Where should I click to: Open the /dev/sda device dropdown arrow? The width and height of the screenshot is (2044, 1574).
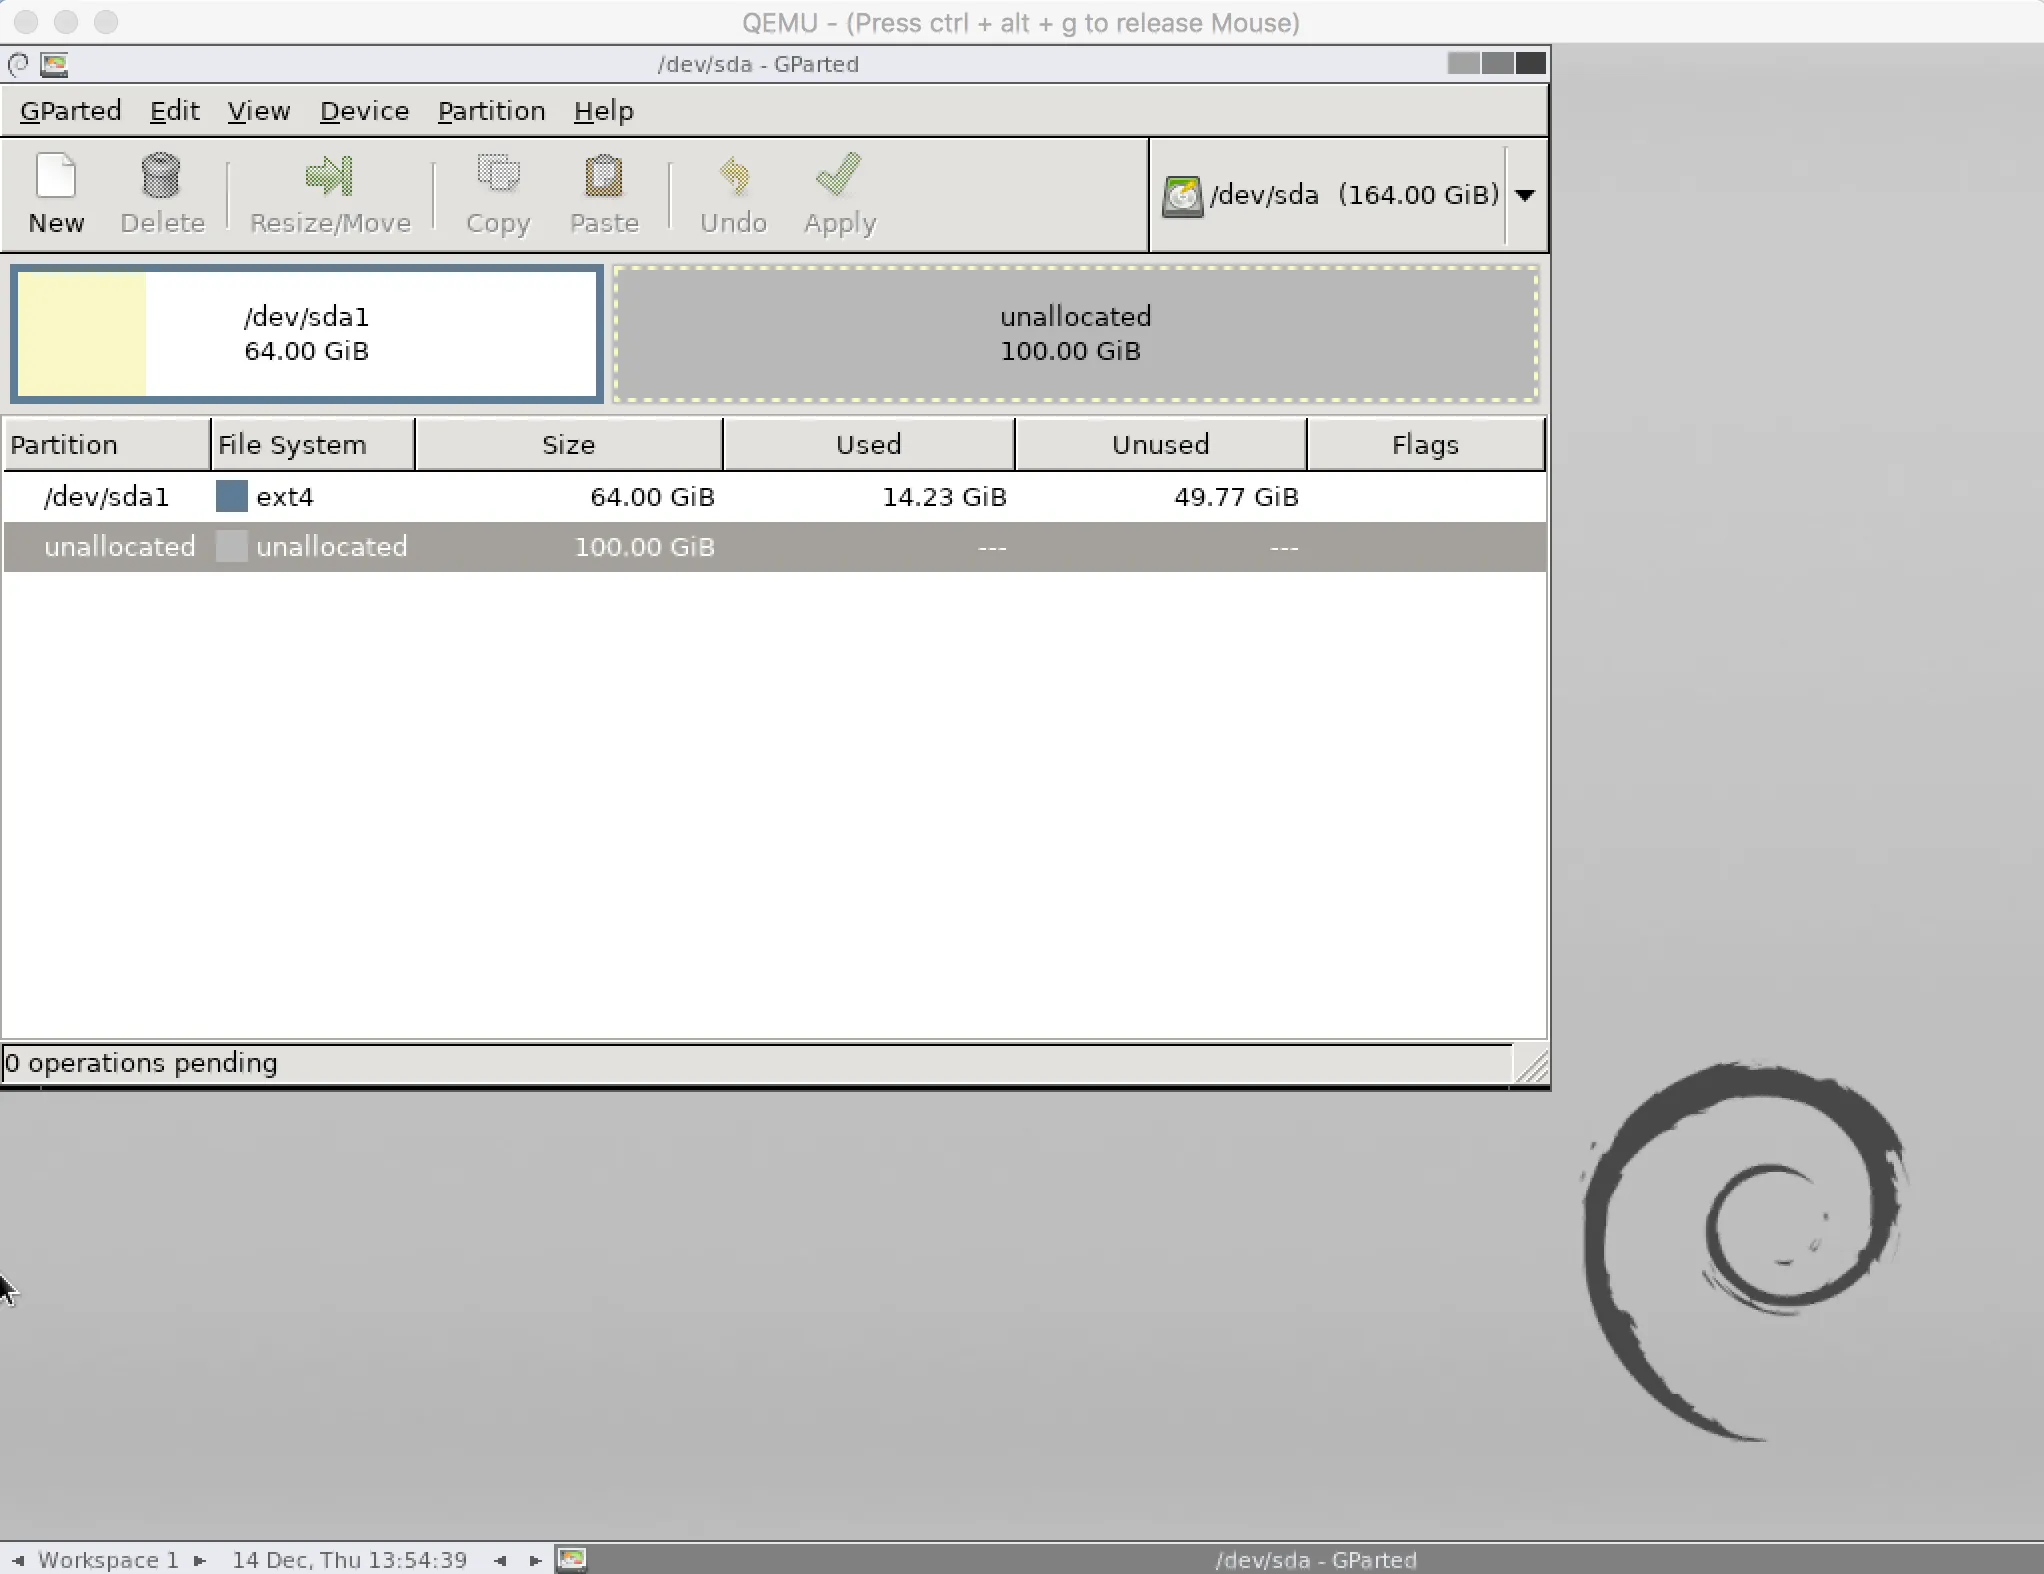point(1525,195)
